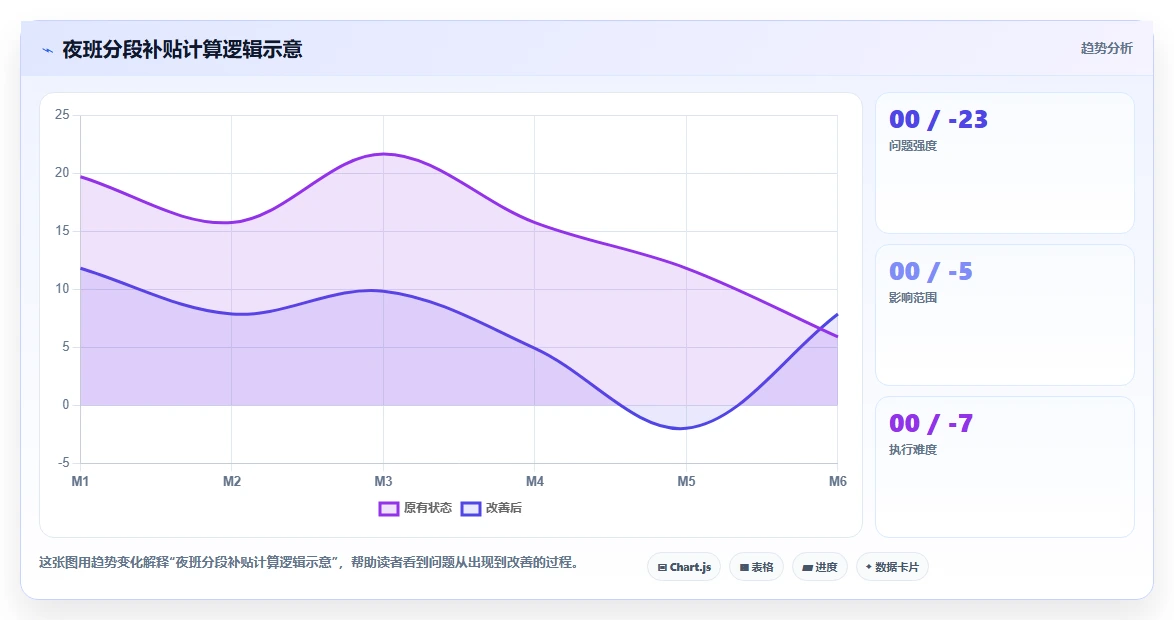Click the M5 axis label
The height and width of the screenshot is (620, 1174).
[x=686, y=481]
